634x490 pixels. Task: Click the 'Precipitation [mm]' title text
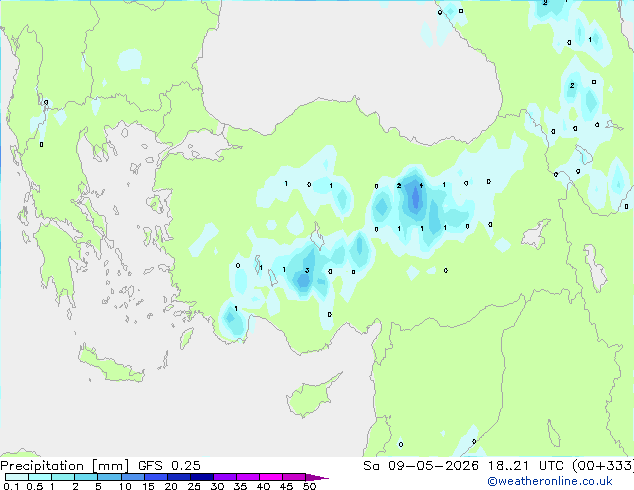coord(65,466)
